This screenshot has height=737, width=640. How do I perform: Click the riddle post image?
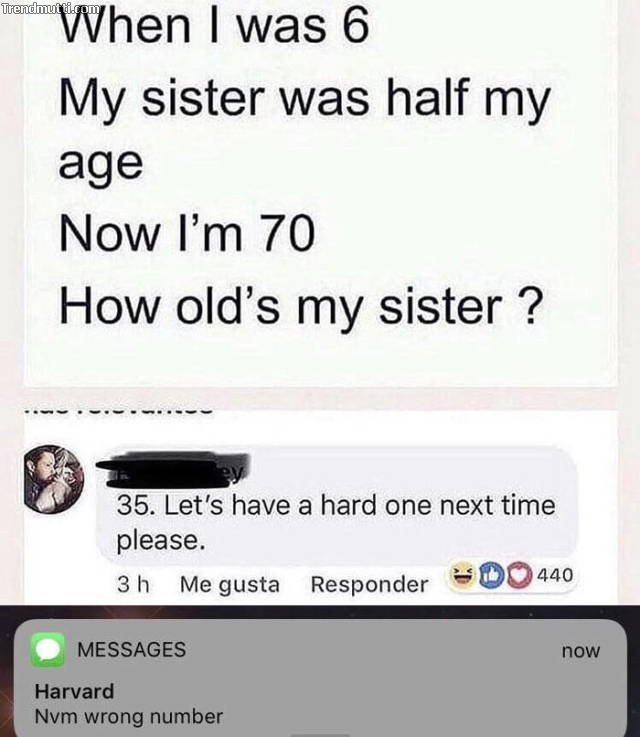tap(320, 193)
